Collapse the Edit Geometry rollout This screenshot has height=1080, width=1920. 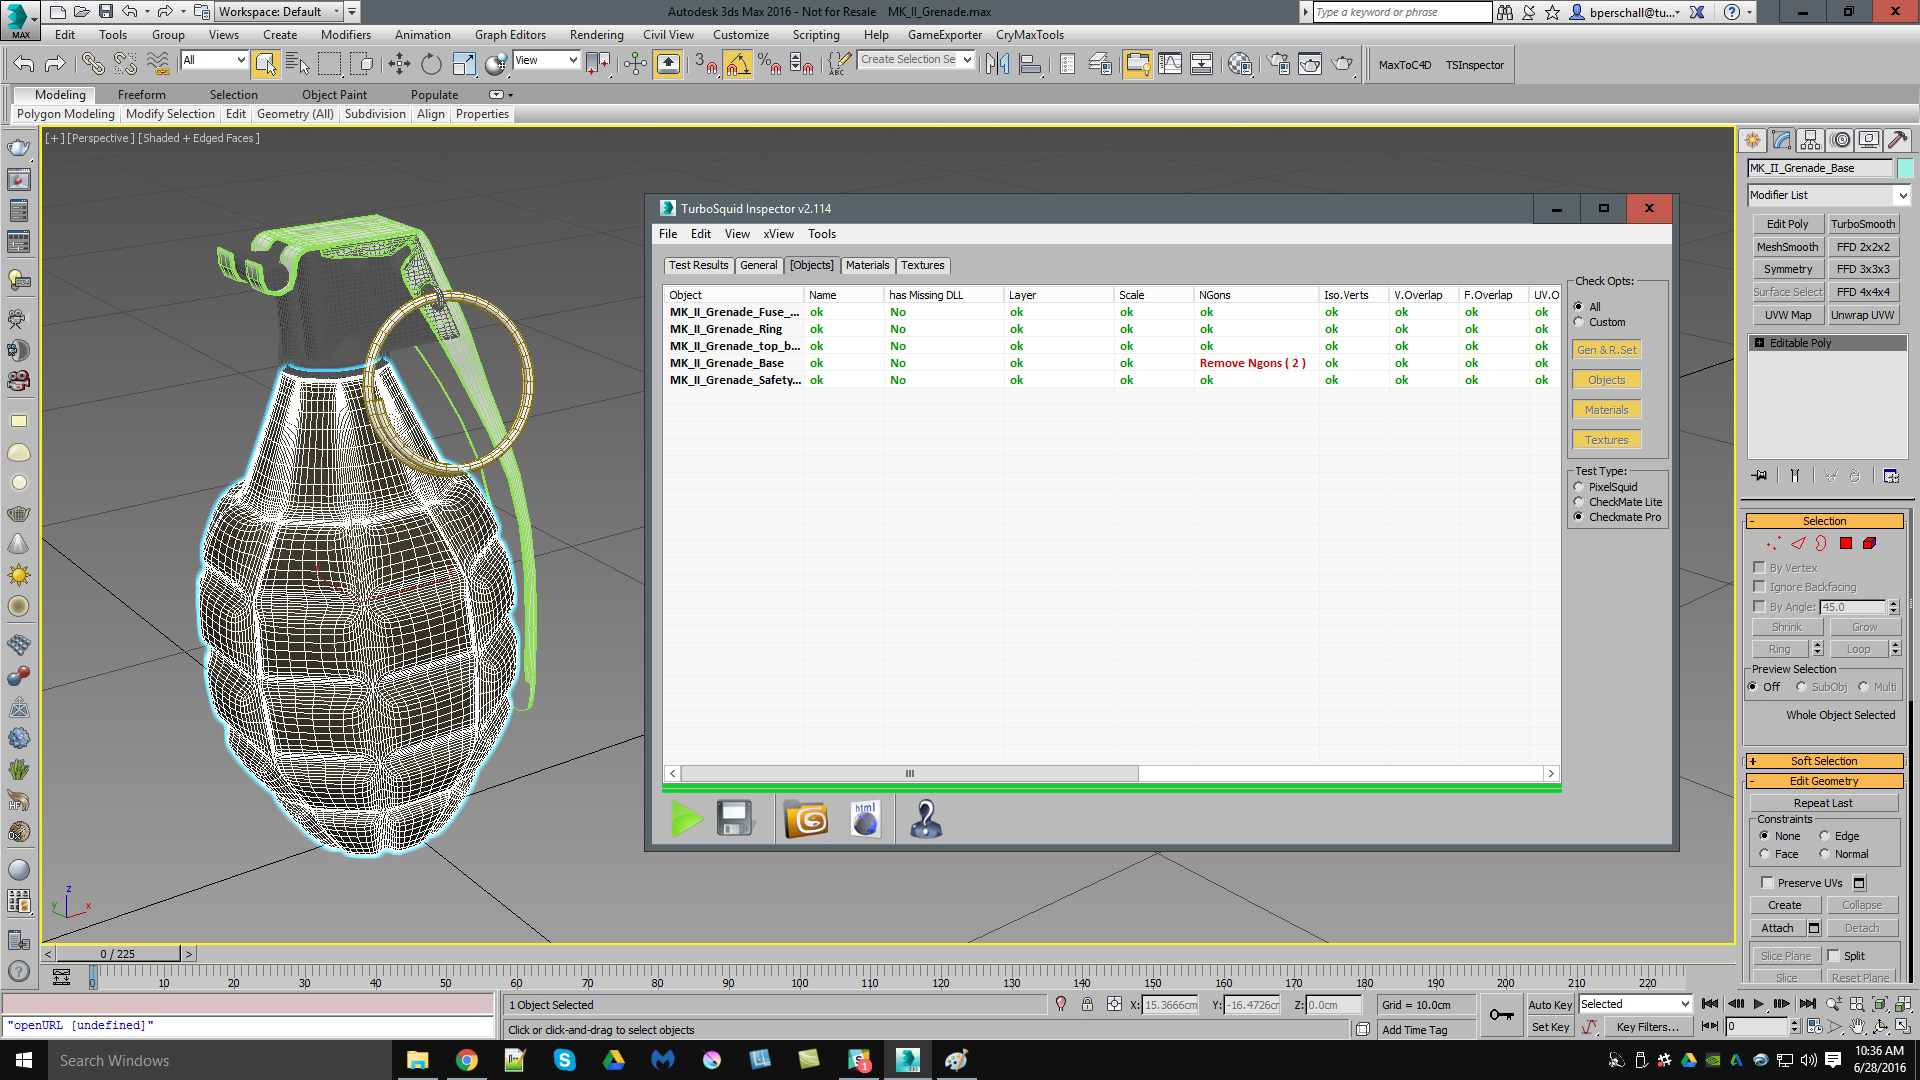click(x=1824, y=781)
